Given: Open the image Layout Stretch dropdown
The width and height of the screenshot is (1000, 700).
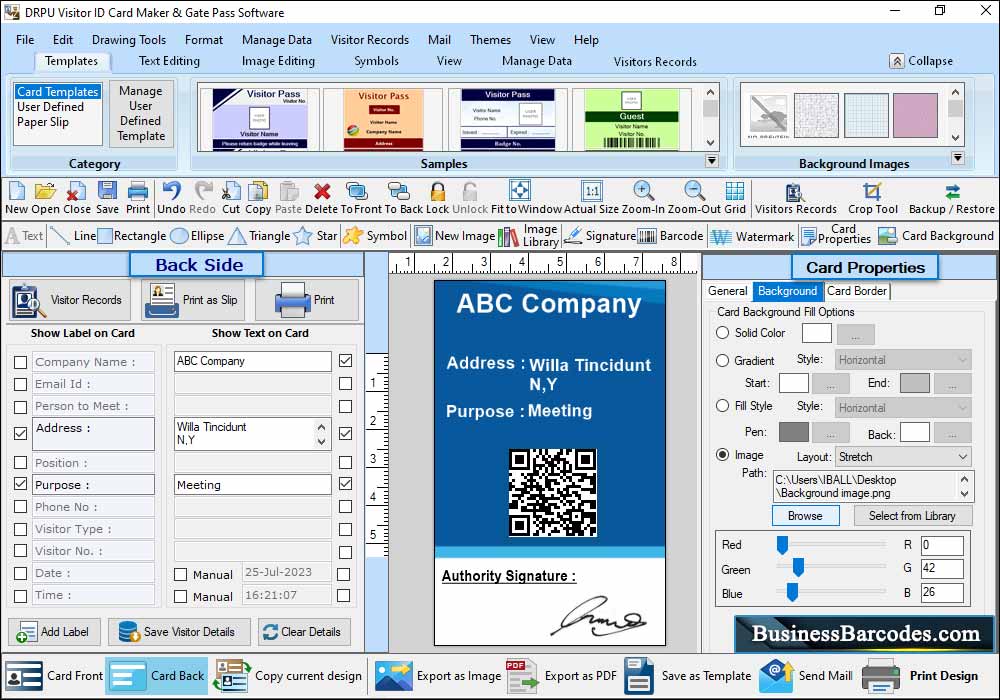Looking at the screenshot, I should click(903, 456).
